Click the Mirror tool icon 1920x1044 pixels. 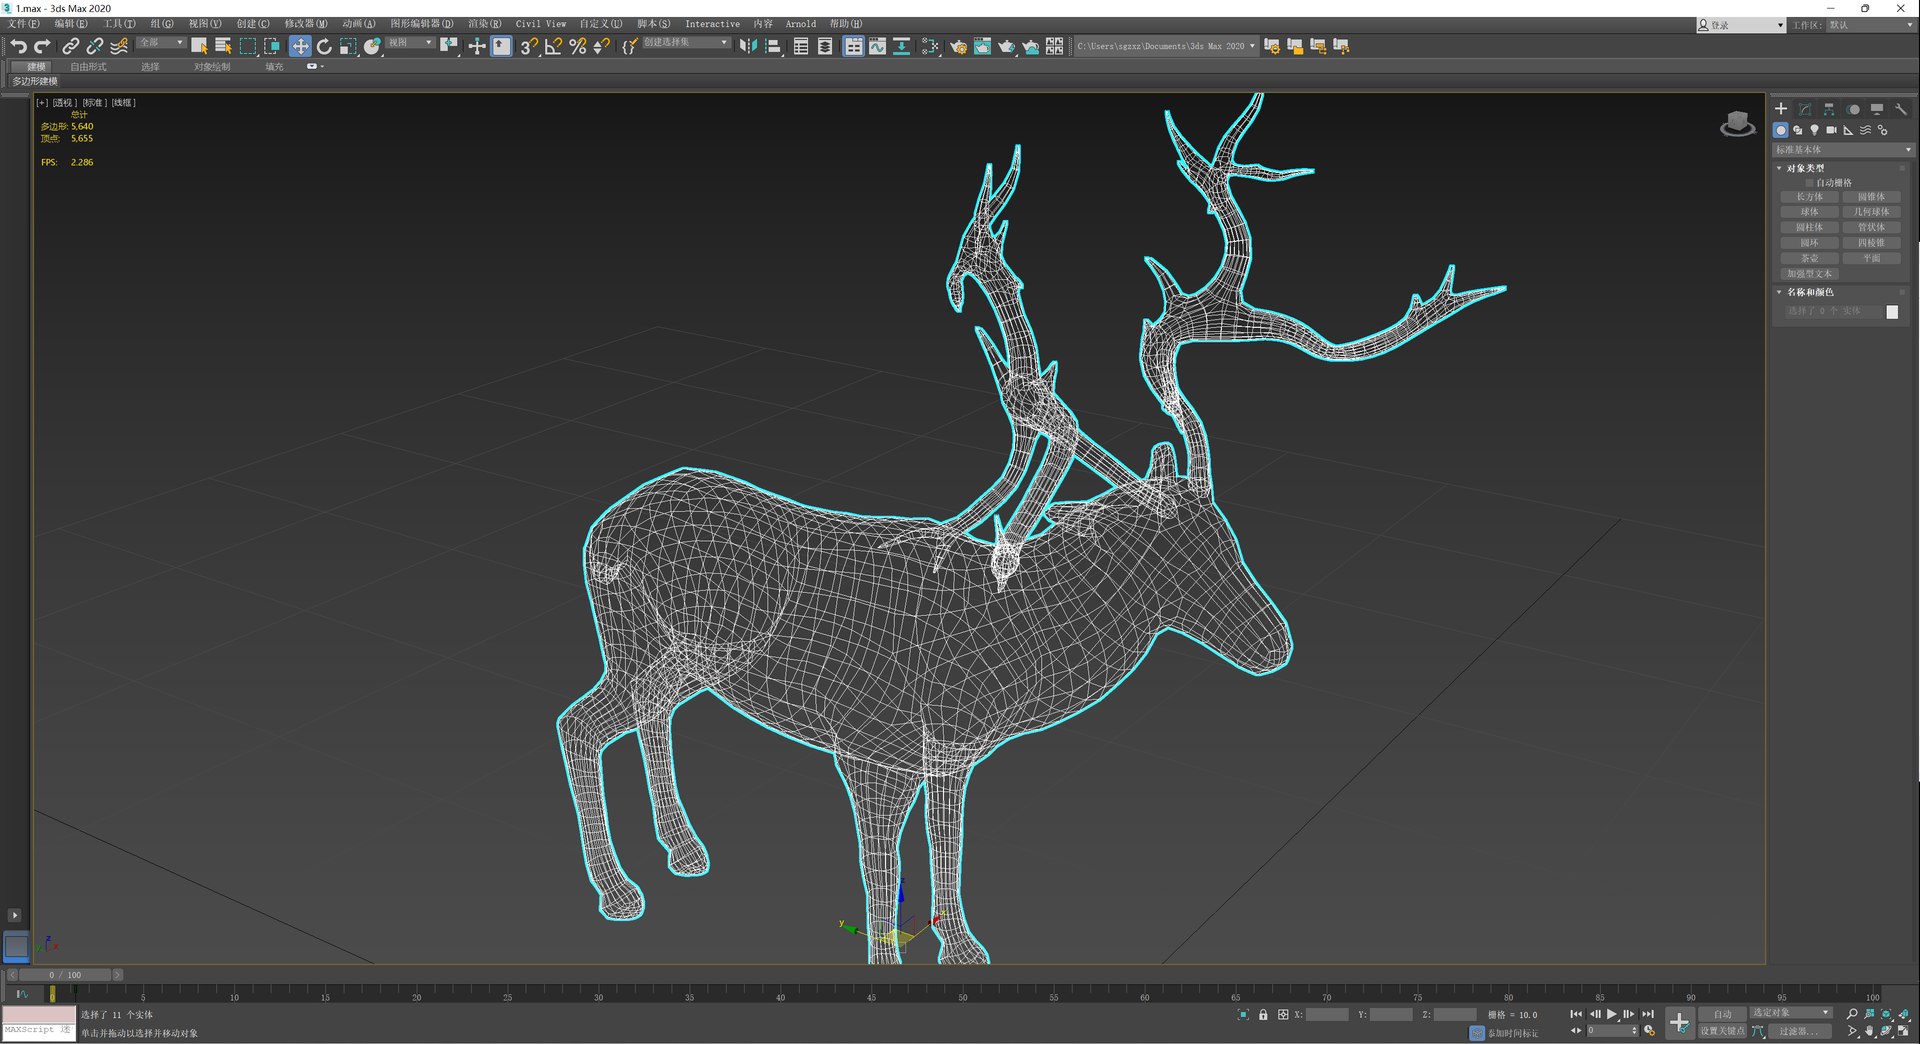pyautogui.click(x=748, y=46)
